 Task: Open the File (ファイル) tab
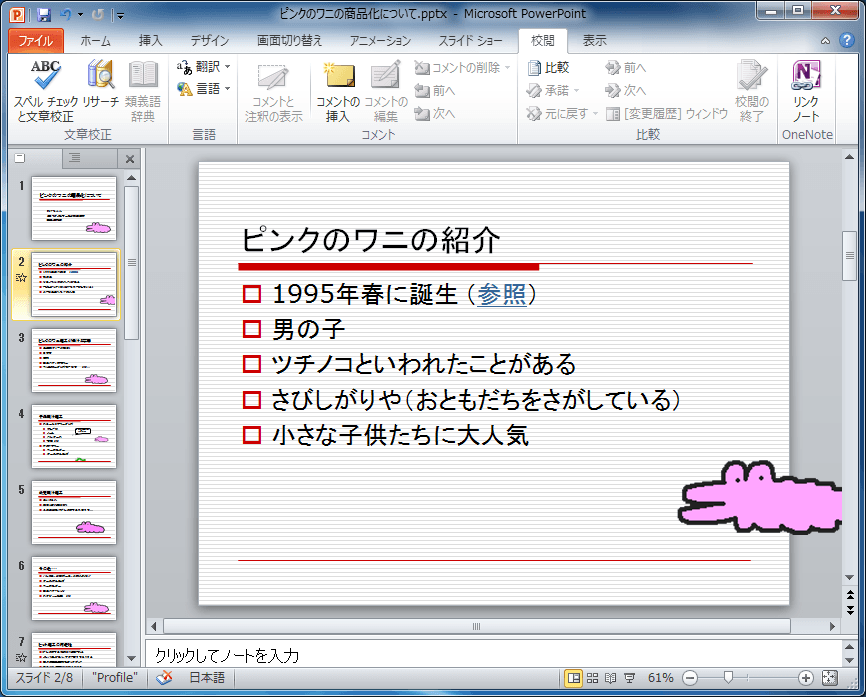click(36, 41)
